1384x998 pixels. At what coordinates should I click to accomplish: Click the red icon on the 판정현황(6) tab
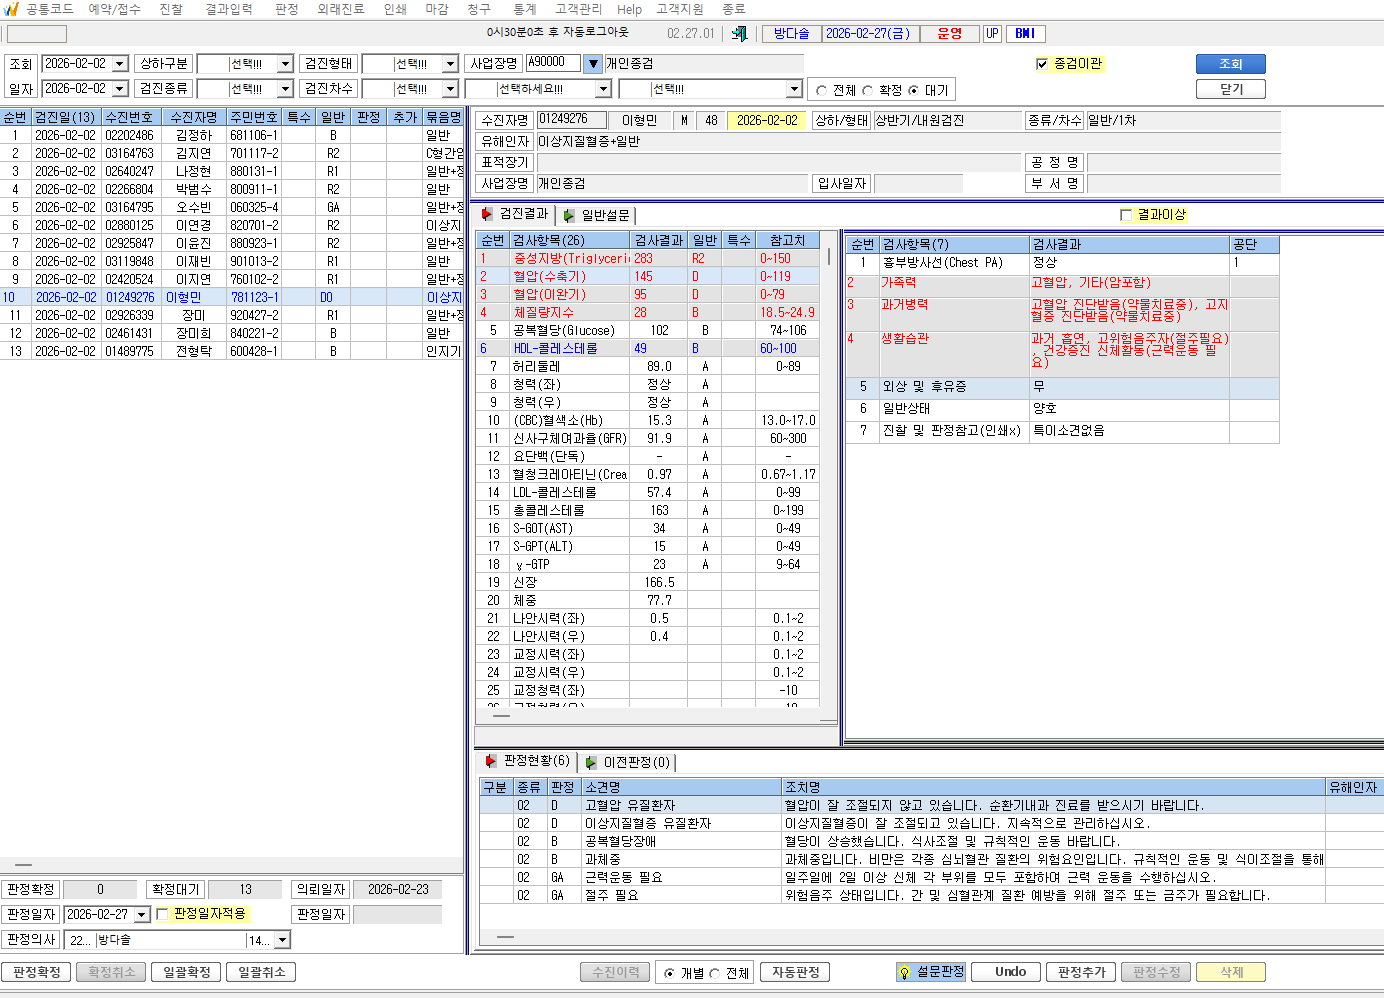491,761
